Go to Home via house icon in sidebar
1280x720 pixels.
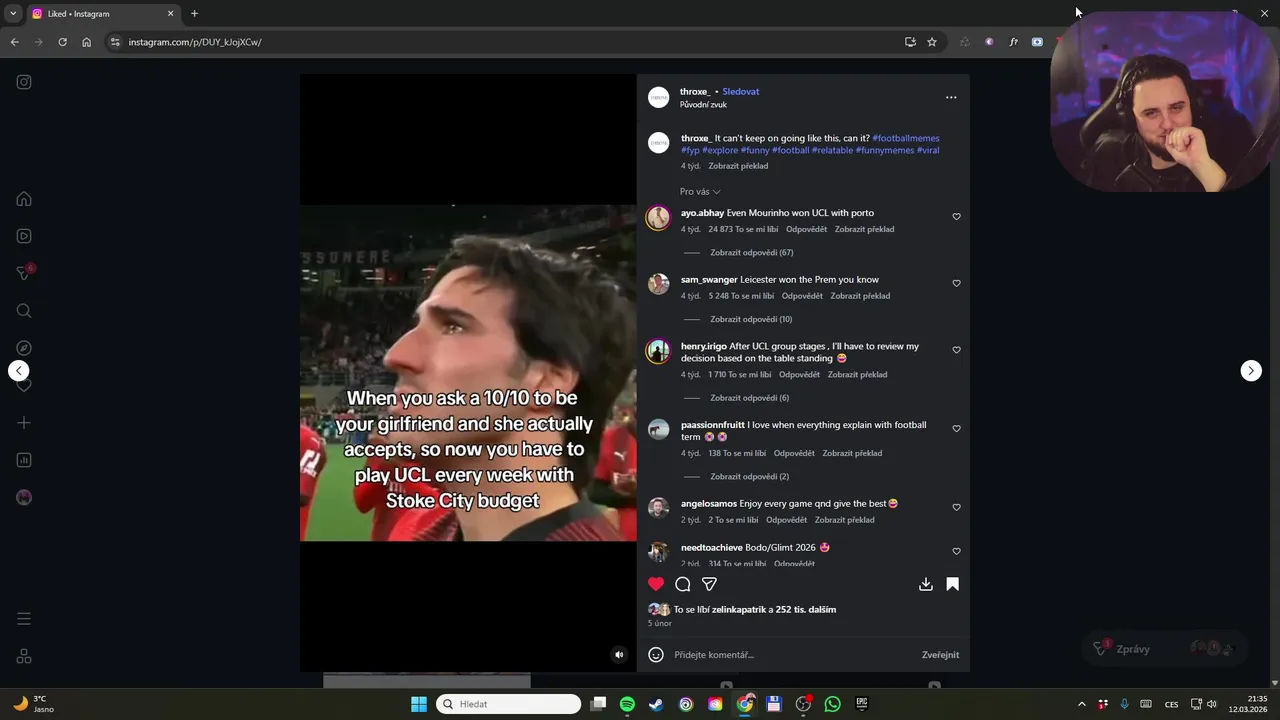[x=24, y=199]
